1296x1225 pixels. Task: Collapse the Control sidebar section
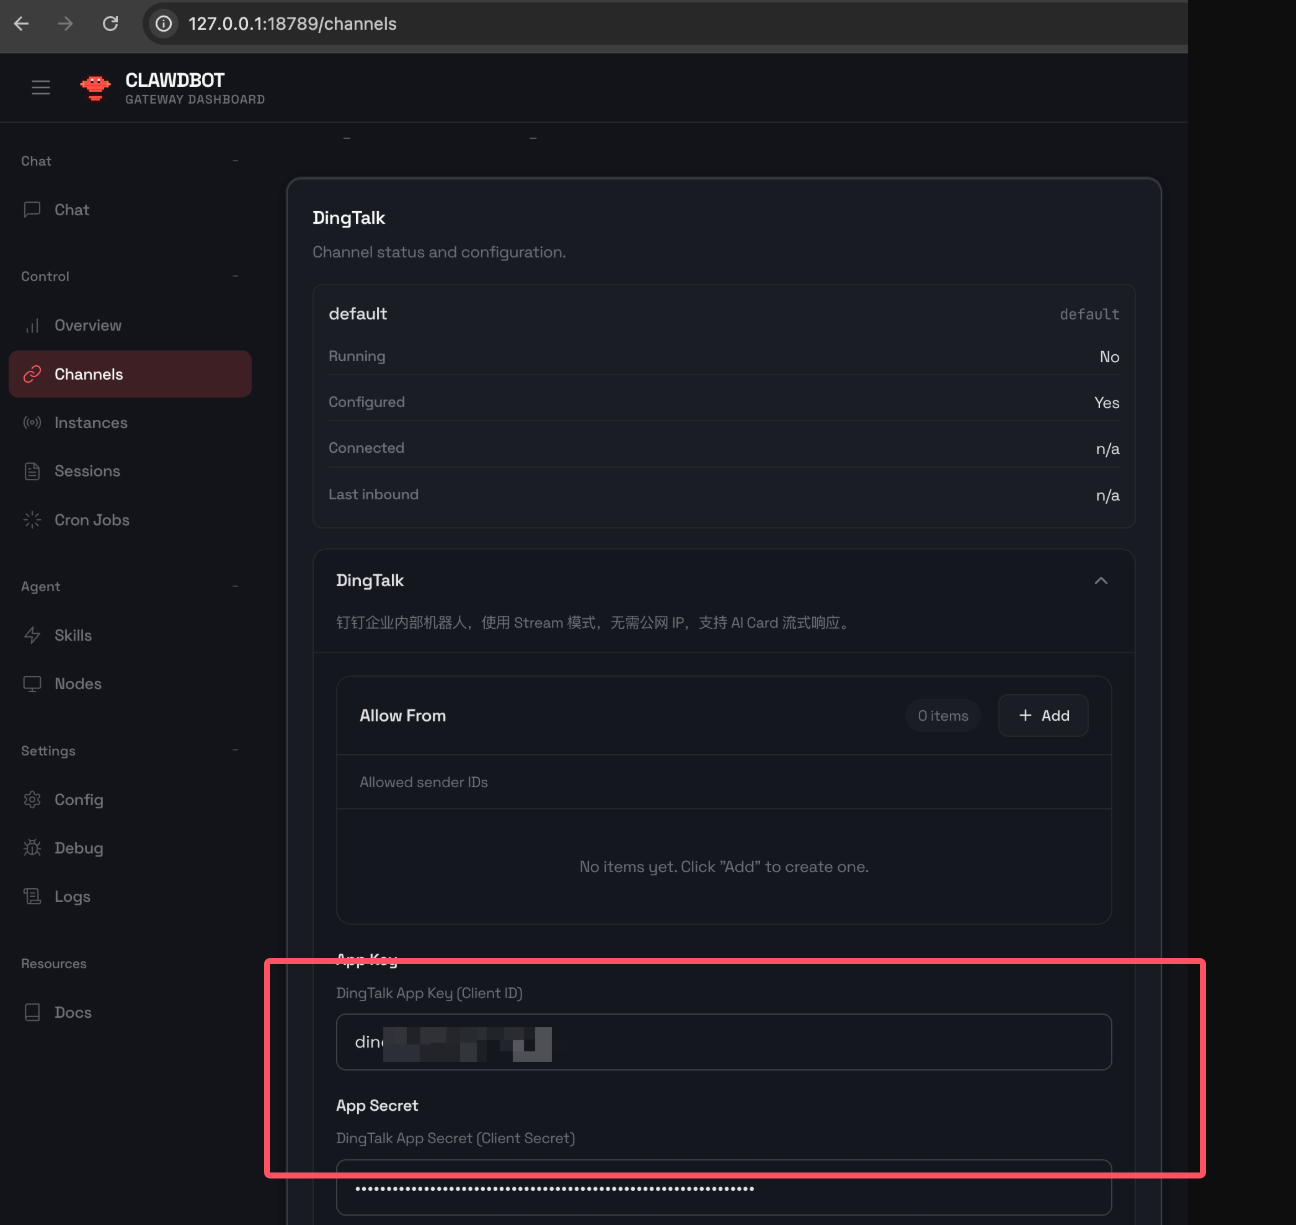(x=236, y=276)
